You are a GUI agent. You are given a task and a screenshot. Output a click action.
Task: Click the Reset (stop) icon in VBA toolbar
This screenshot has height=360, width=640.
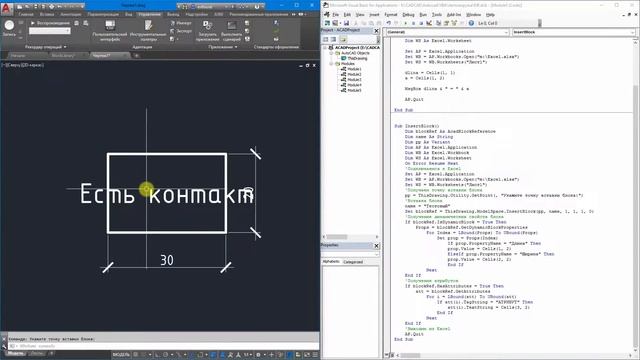coord(421,23)
